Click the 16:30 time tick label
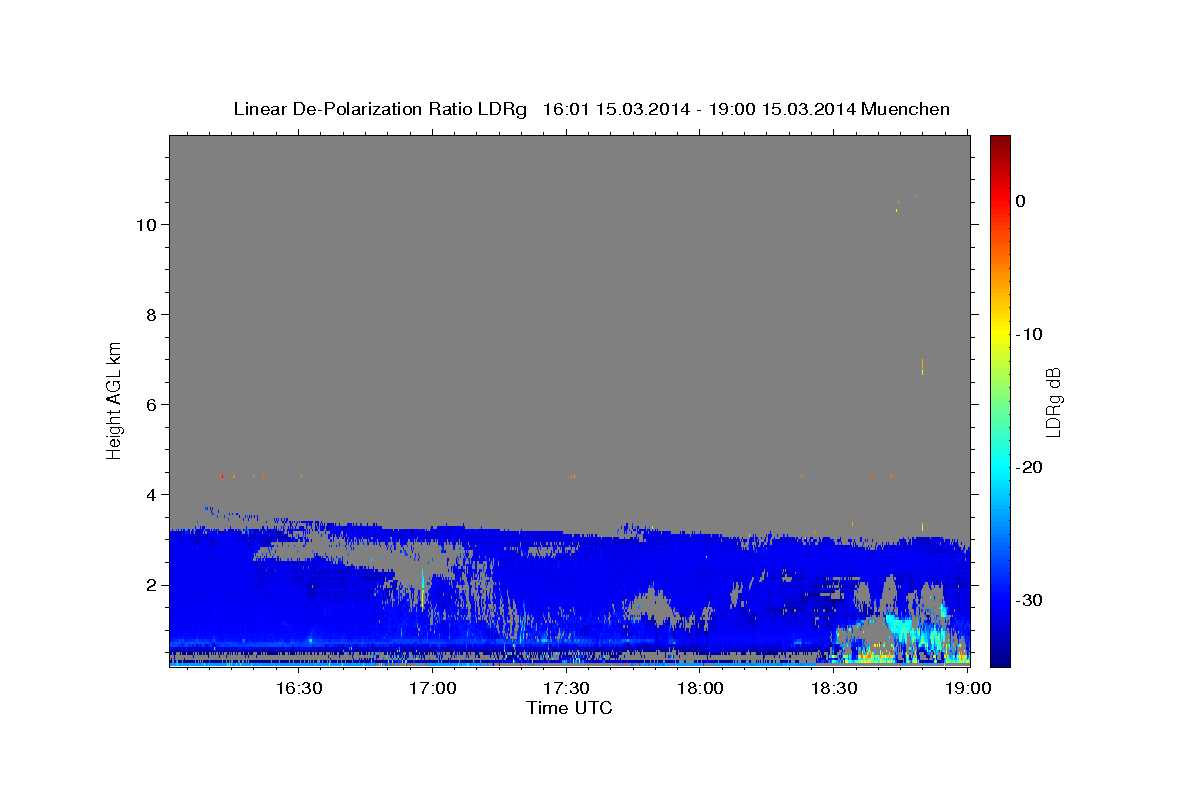Image resolution: width=1200 pixels, height=800 pixels. 298,688
